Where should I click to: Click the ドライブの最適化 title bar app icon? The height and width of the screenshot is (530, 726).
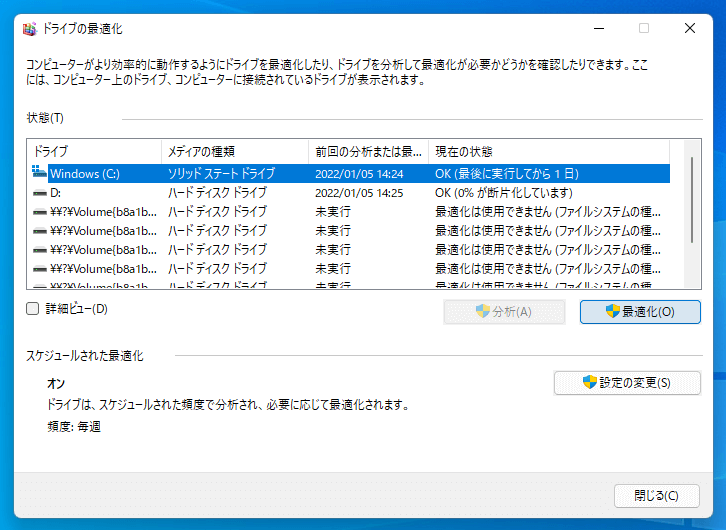[30, 29]
